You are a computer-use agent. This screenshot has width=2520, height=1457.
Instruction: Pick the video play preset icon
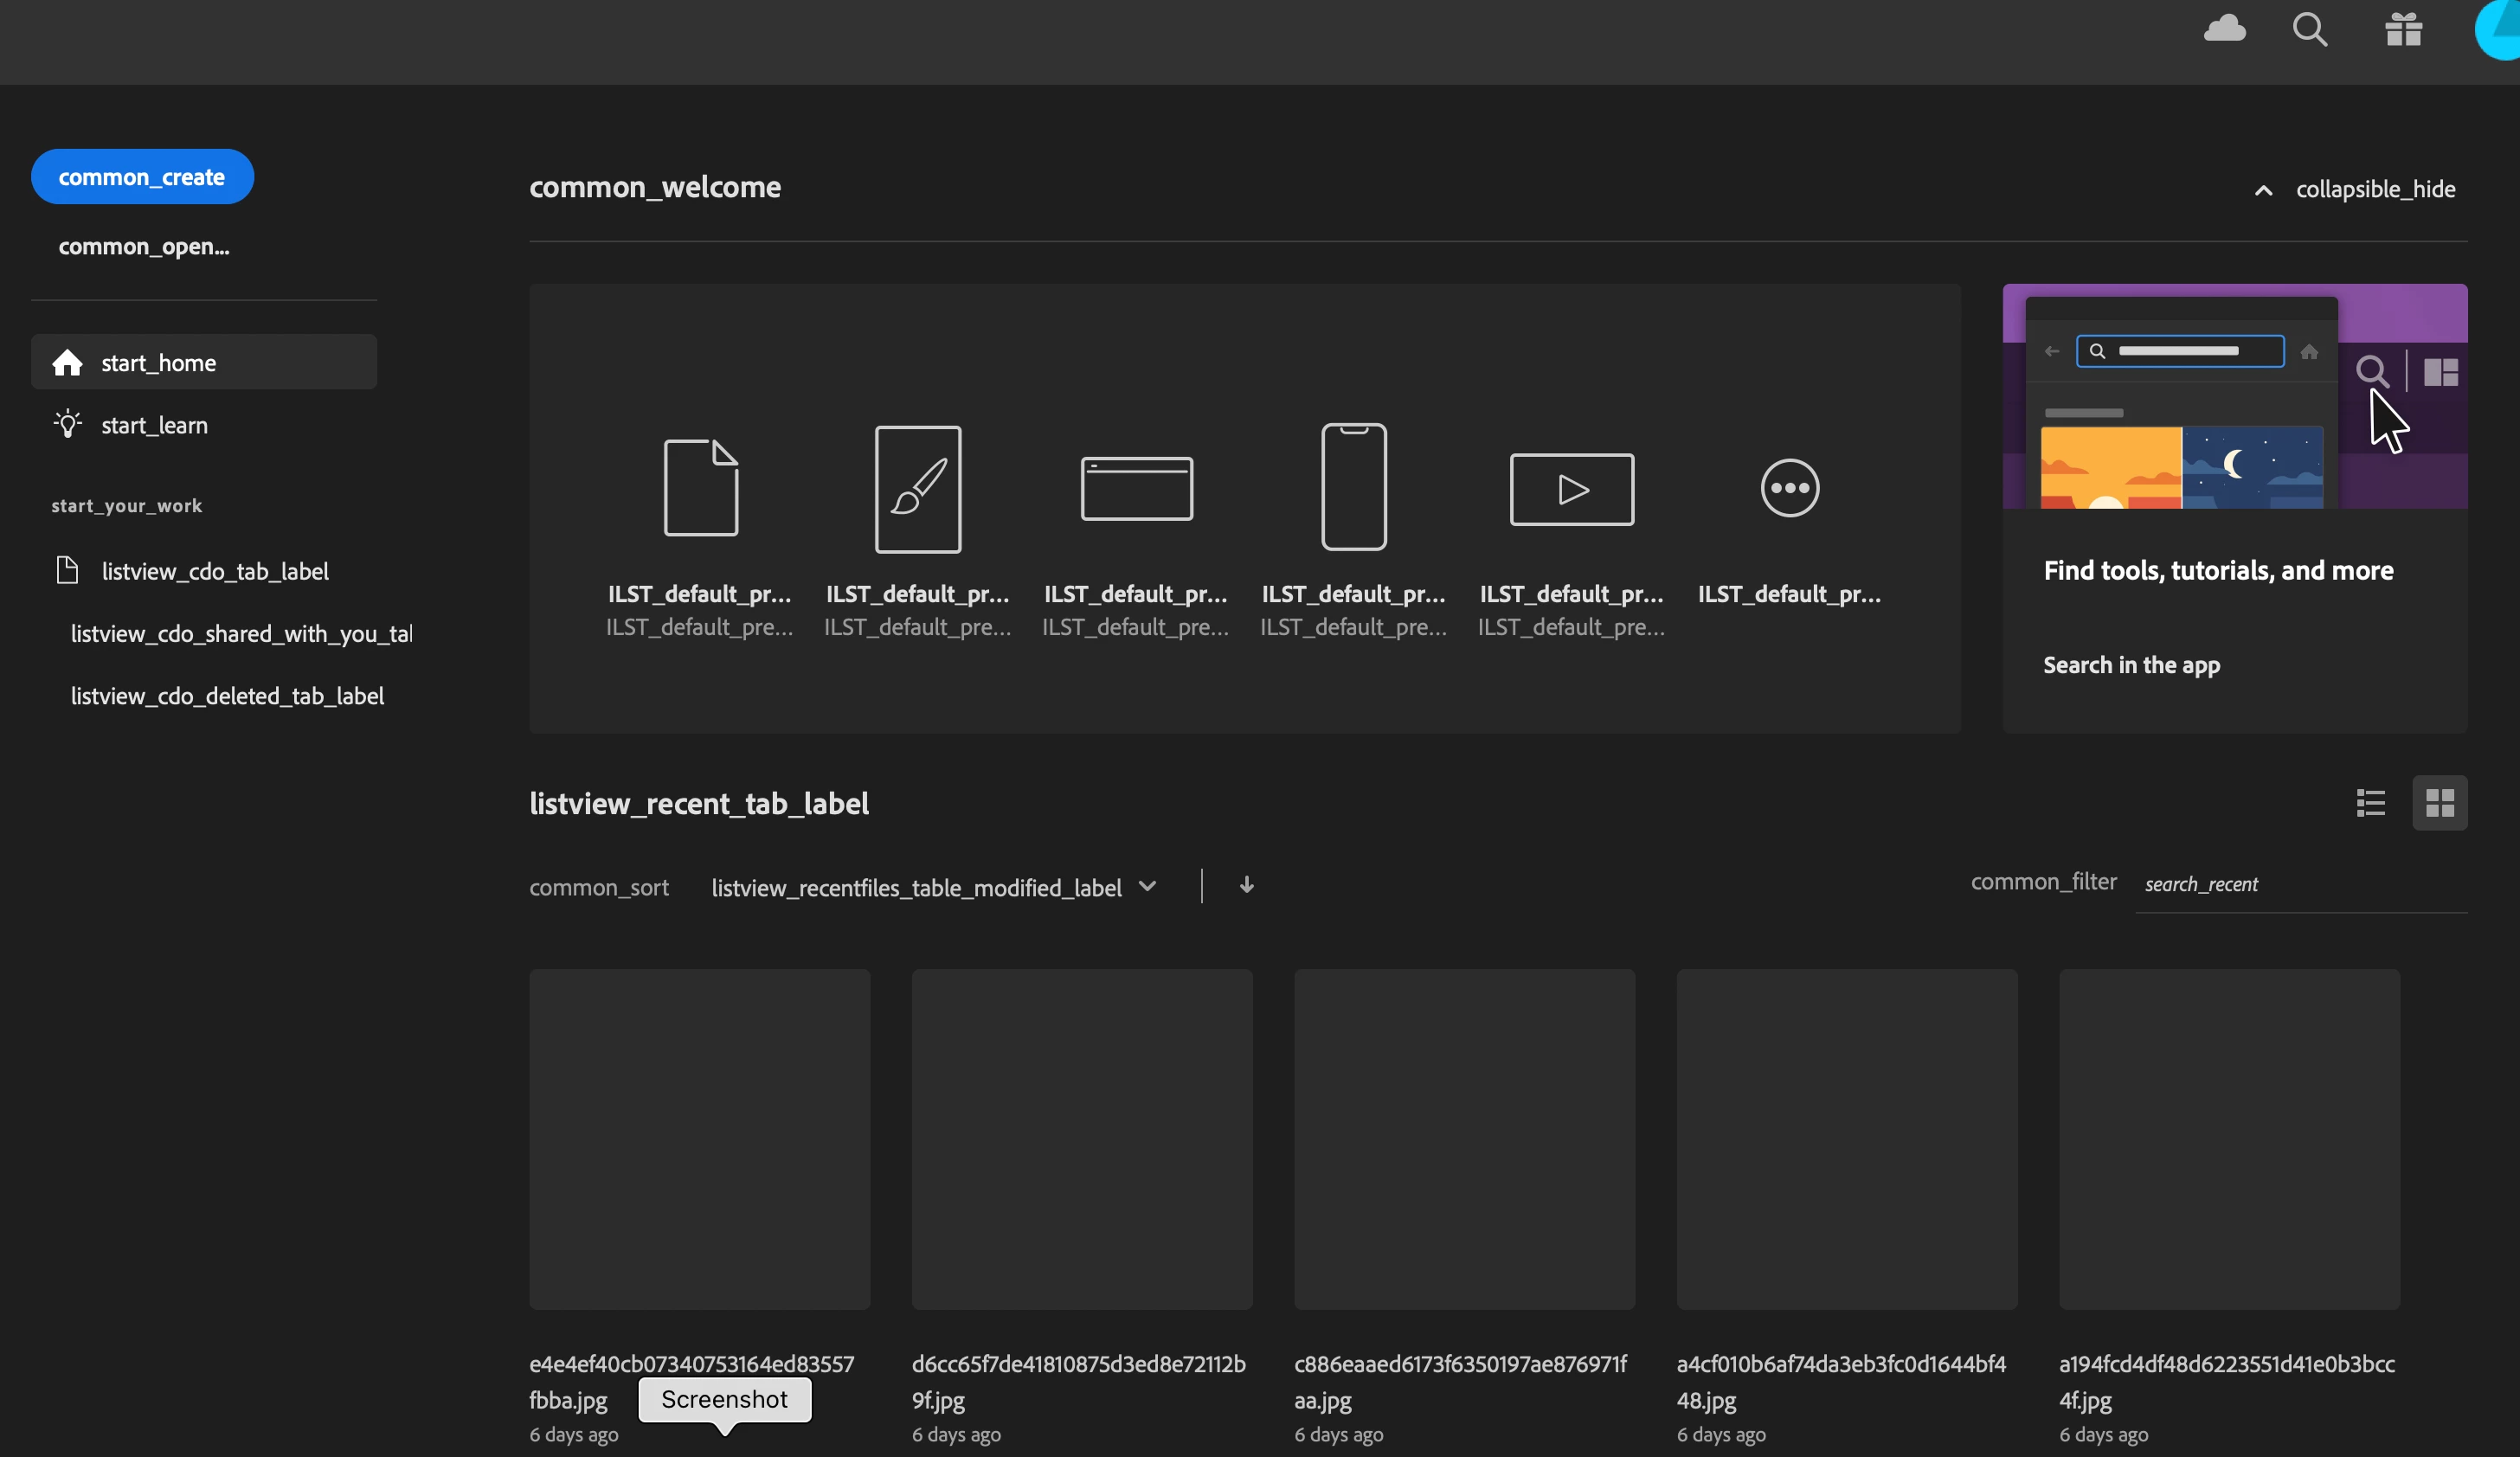tap(1571, 489)
